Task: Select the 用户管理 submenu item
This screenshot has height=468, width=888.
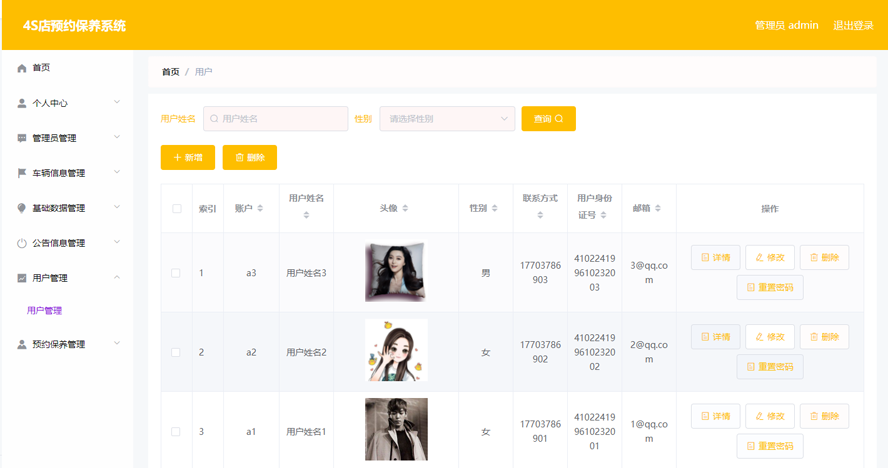Action: [44, 311]
